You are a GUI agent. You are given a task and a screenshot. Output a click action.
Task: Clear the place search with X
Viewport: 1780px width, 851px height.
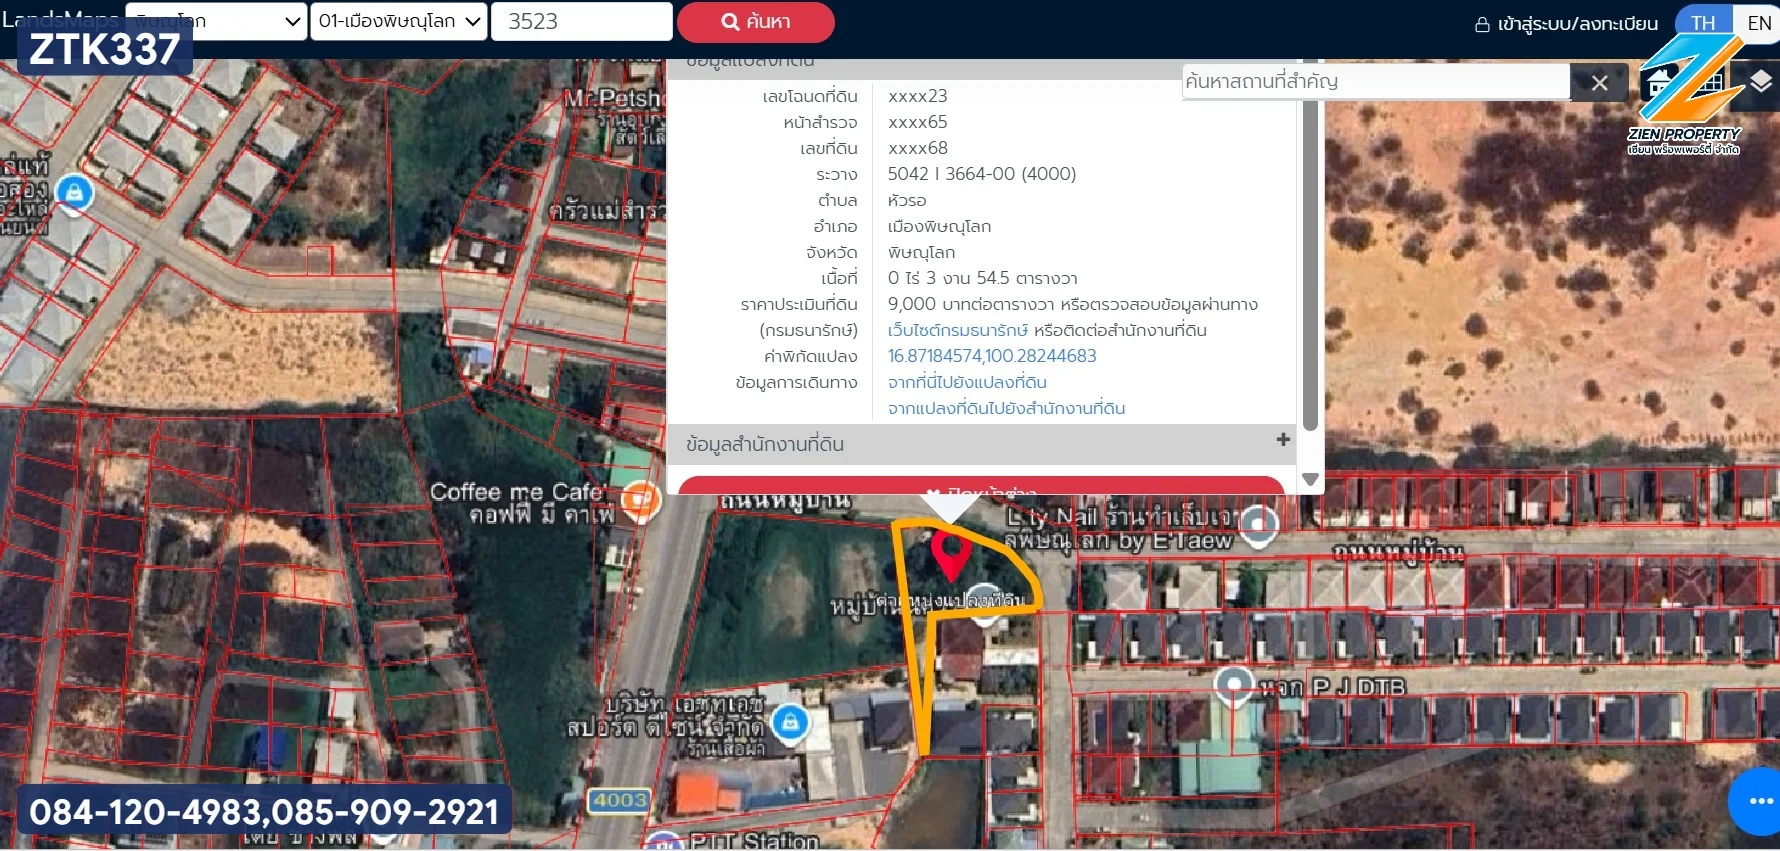coord(1599,83)
